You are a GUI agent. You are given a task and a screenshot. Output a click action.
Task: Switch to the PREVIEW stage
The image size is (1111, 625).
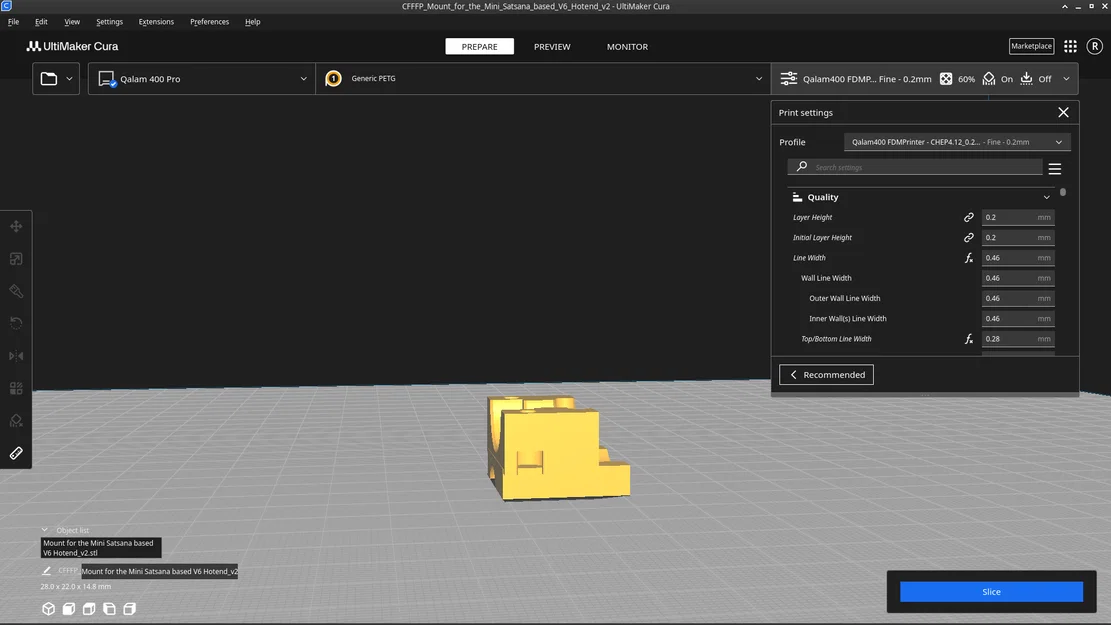552,47
